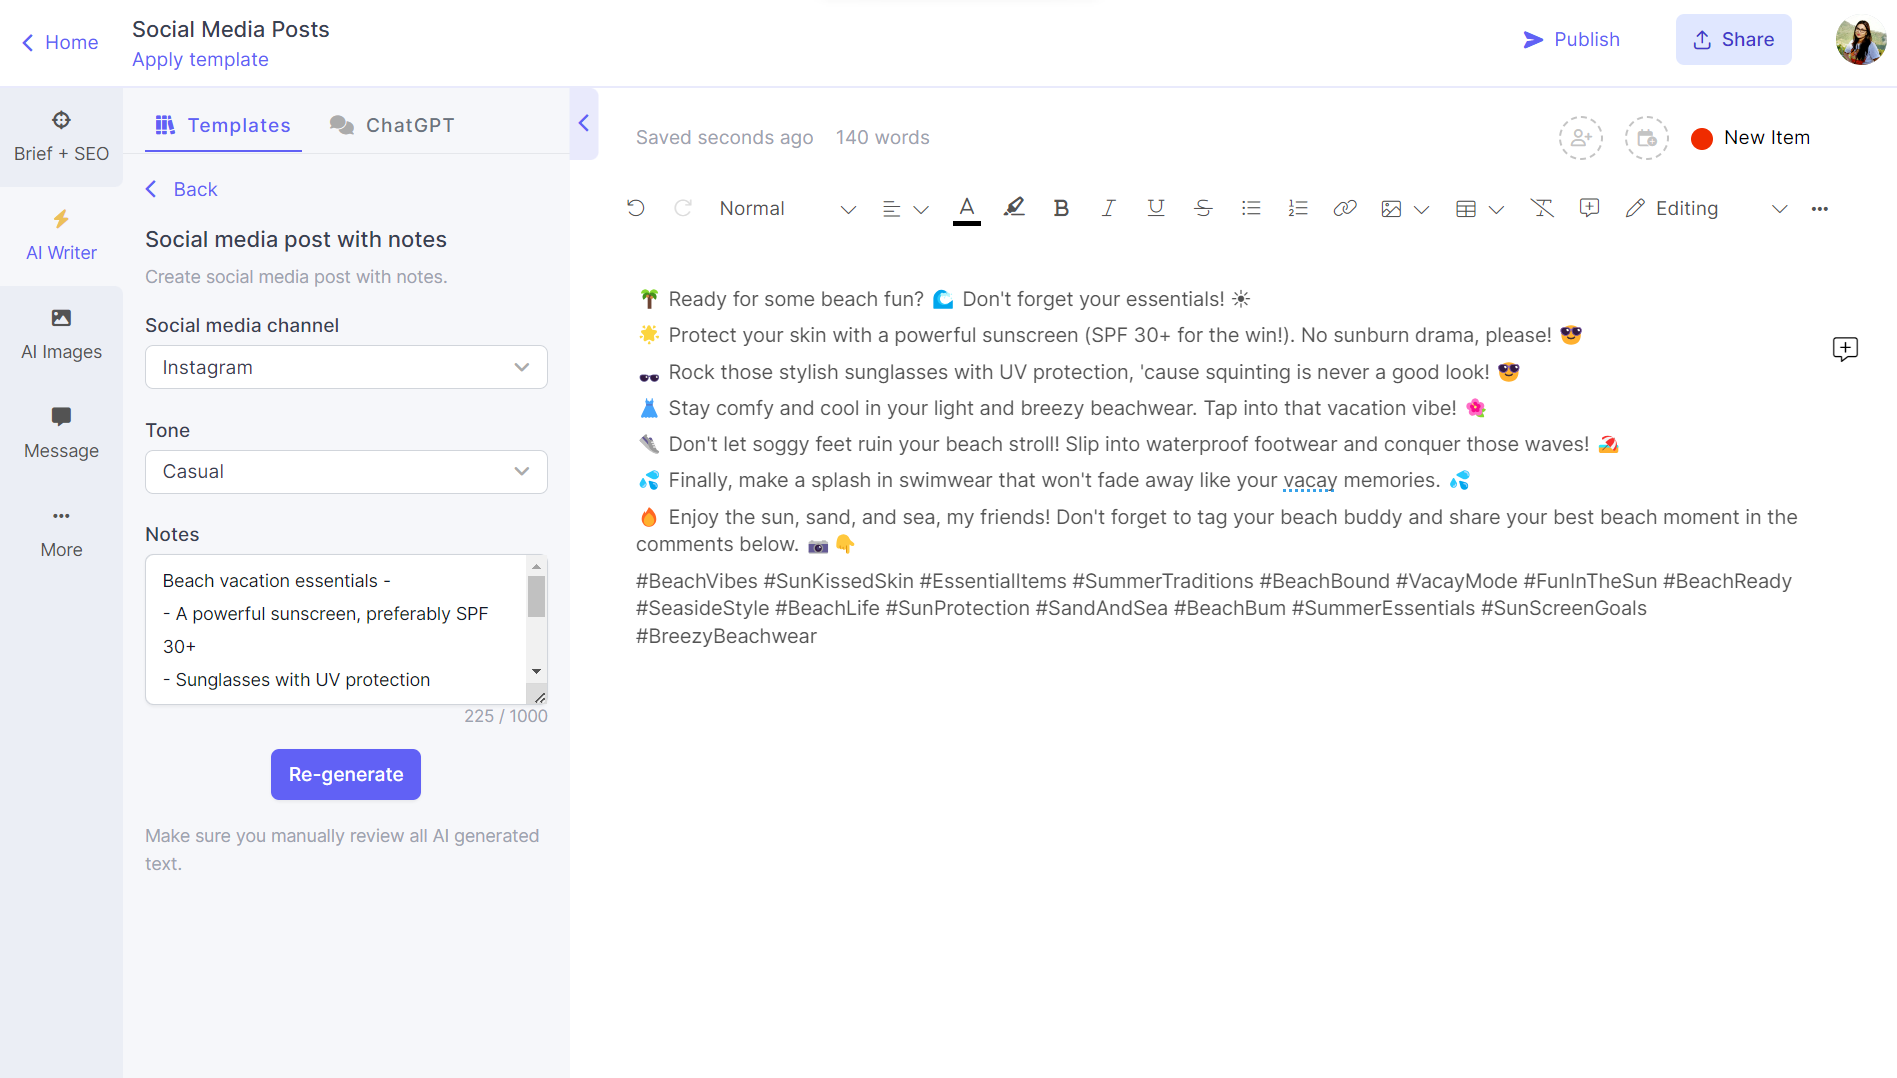
Task: Open the Normal paragraph style dropdown
Action: click(x=787, y=209)
